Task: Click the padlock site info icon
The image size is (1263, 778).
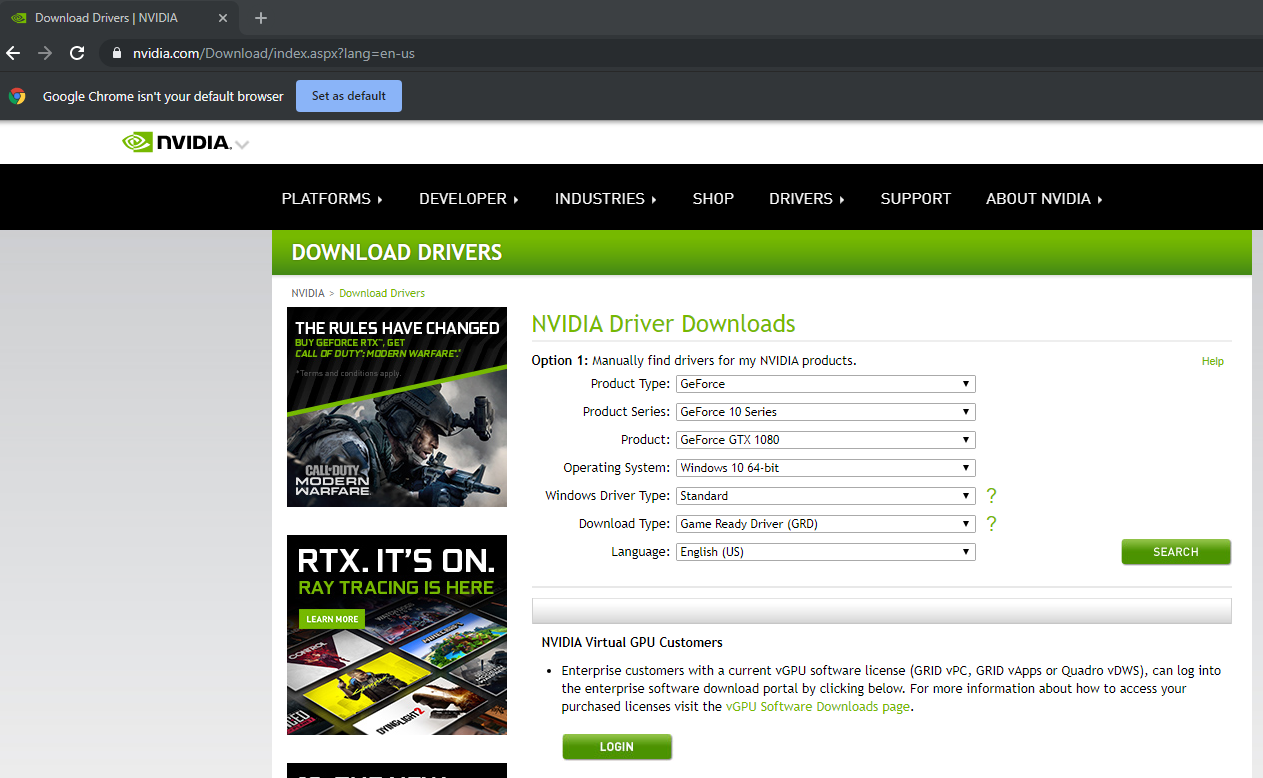Action: [117, 53]
